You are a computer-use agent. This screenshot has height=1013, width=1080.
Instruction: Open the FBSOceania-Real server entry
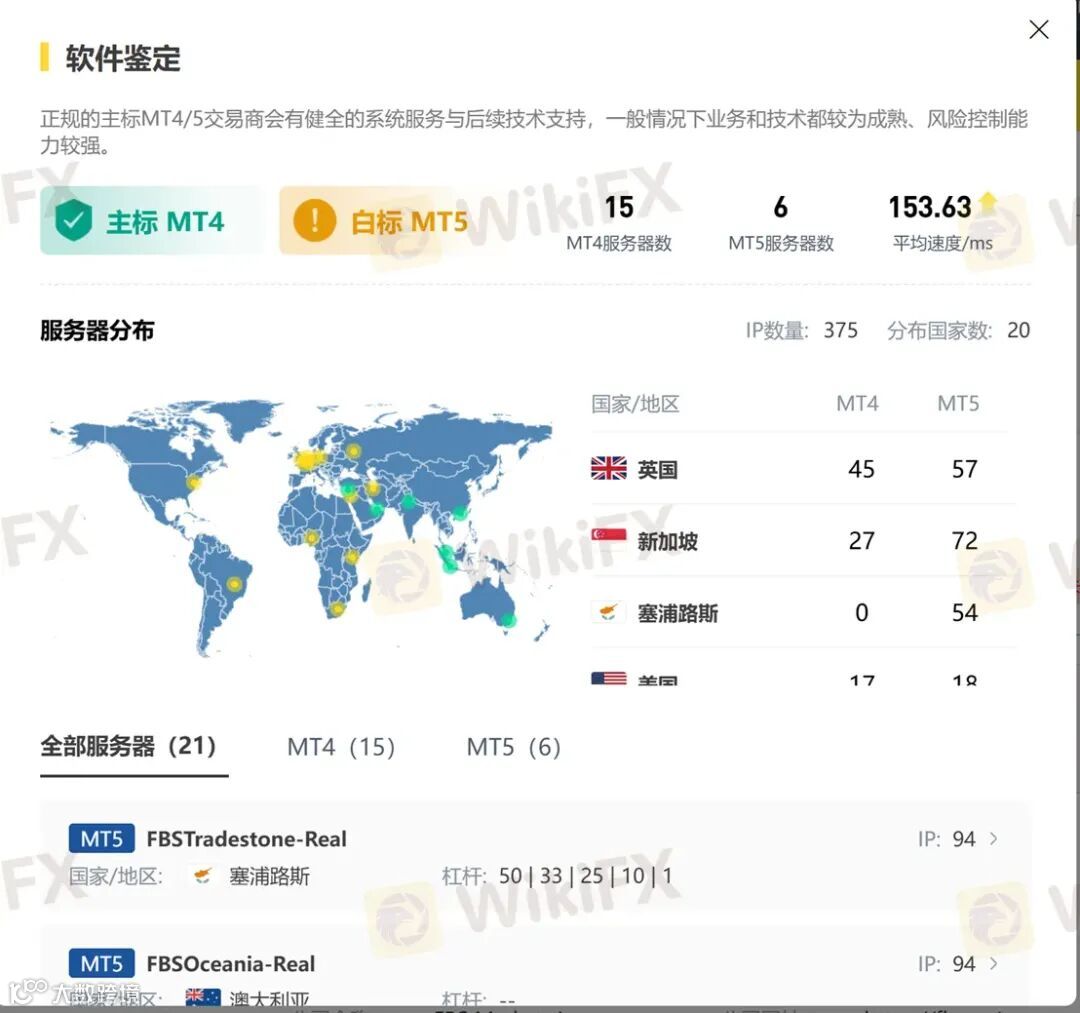[x=535, y=964]
